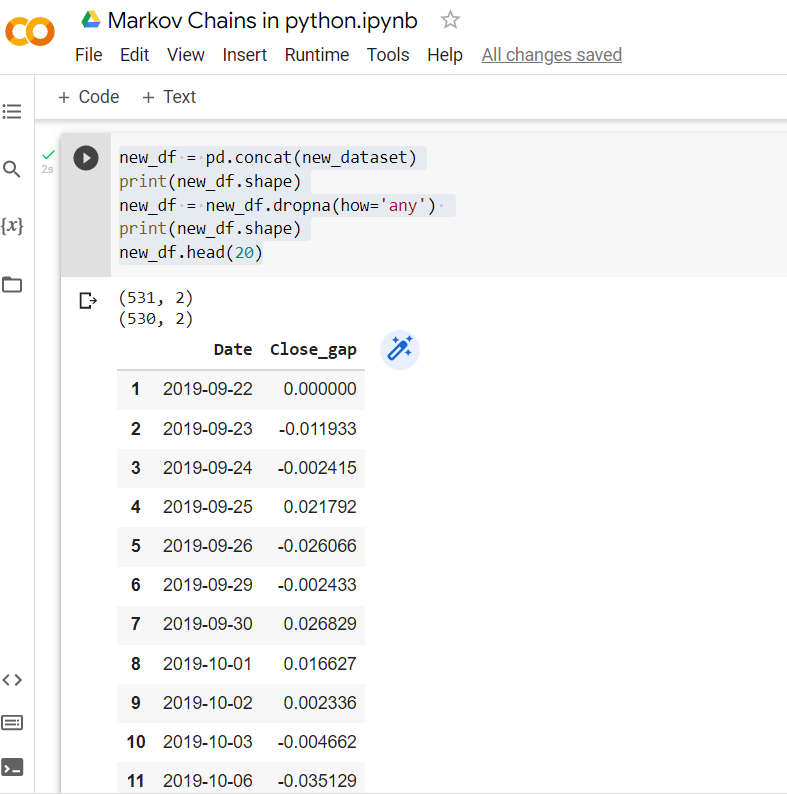This screenshot has height=794, width=787.
Task: Click the notebook title to rename
Action: coord(262,20)
